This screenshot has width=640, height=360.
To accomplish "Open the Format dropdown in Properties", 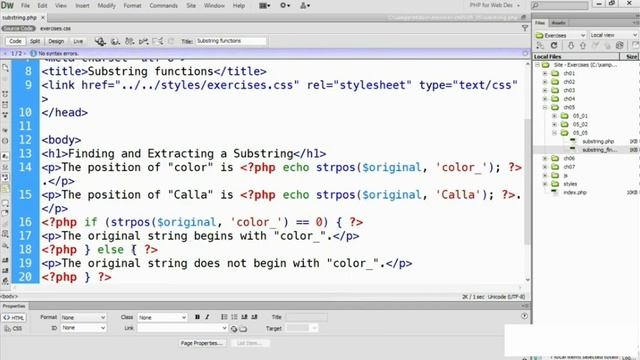I will pyautogui.click(x=83, y=317).
